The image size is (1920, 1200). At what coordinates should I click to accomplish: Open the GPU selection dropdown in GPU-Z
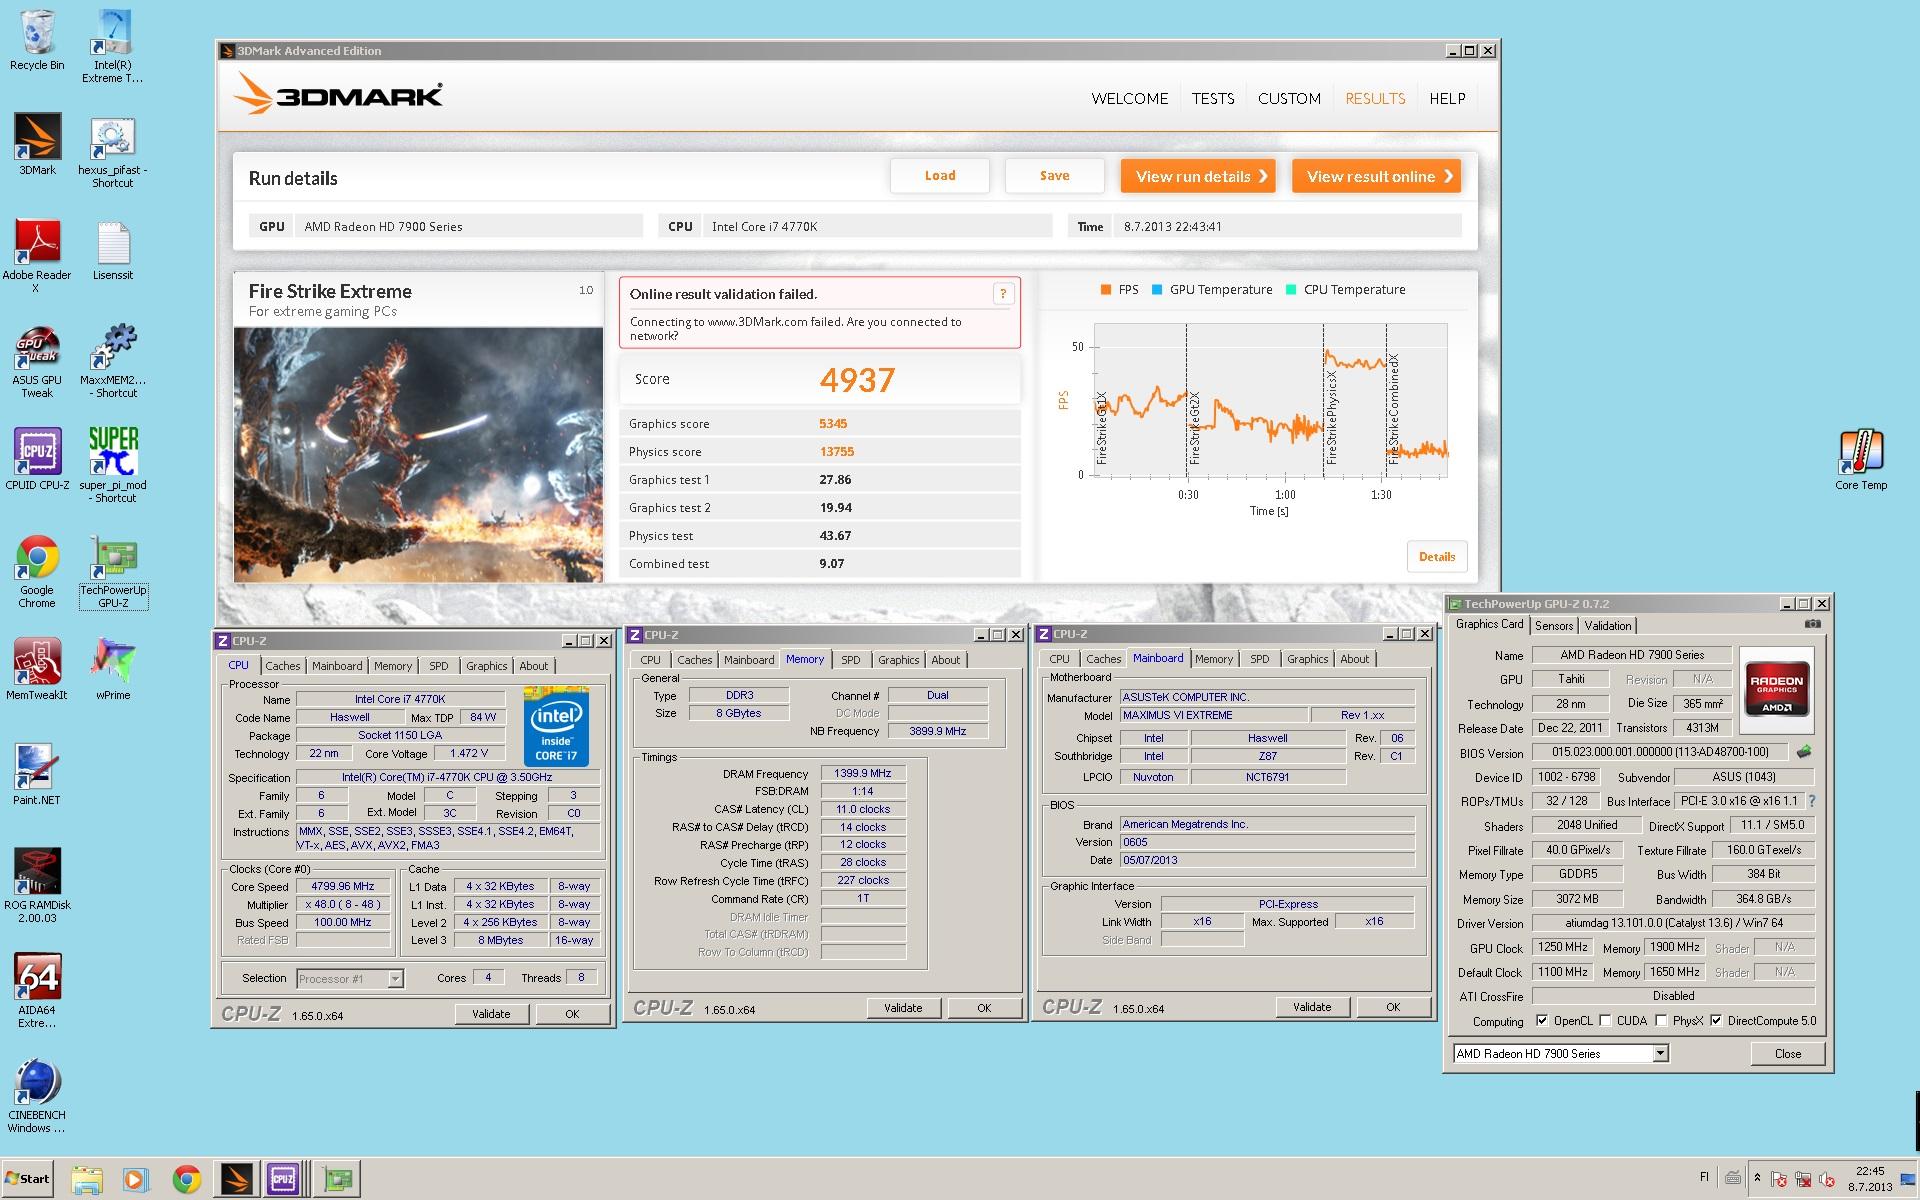(x=1660, y=1053)
